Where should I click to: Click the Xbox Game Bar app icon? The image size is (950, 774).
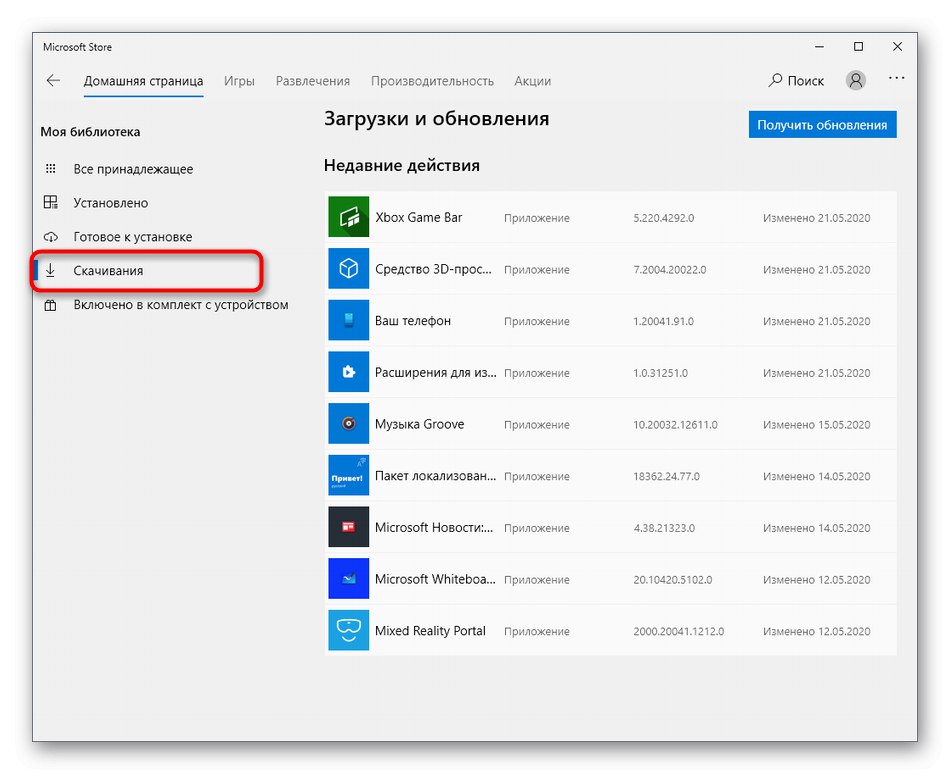(x=348, y=218)
